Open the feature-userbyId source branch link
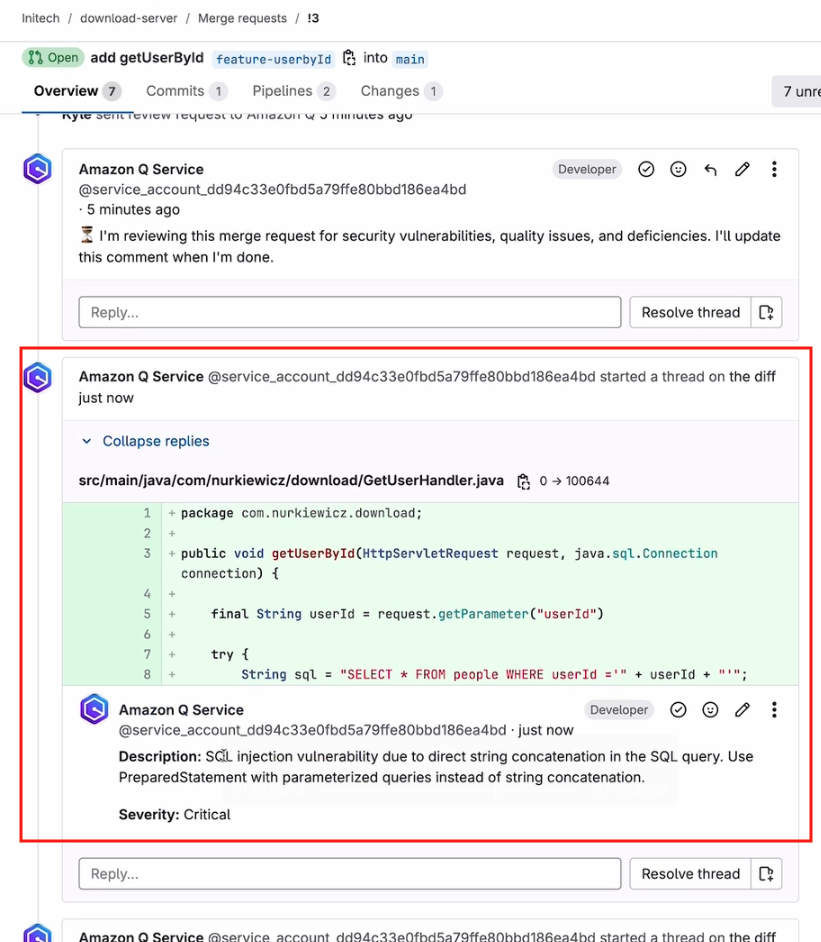Image resolution: width=821 pixels, height=942 pixels. pyautogui.click(x=273, y=59)
